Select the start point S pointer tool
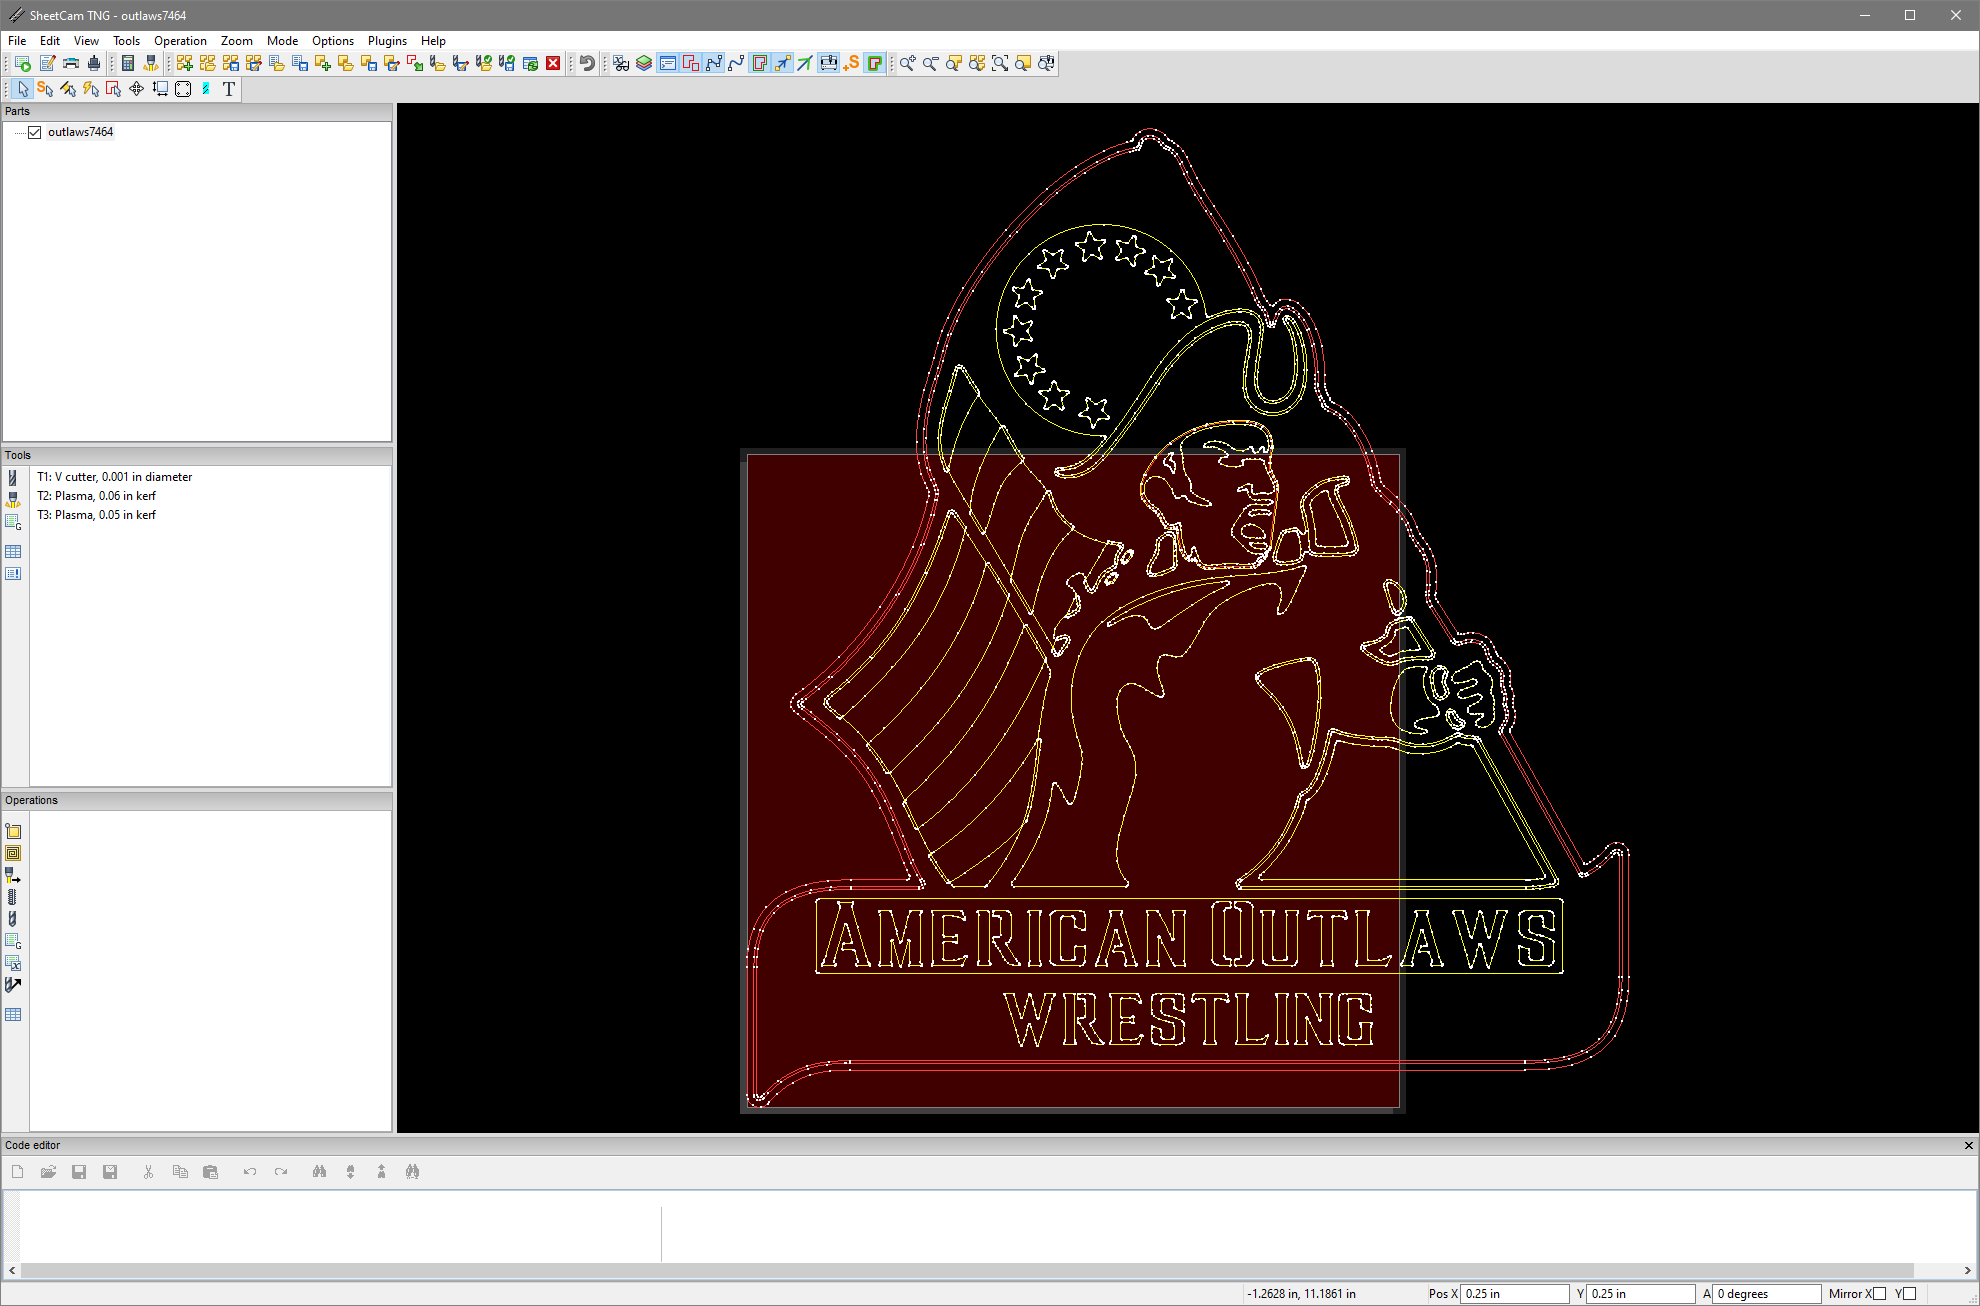Image resolution: width=1980 pixels, height=1306 pixels. pyautogui.click(x=45, y=89)
